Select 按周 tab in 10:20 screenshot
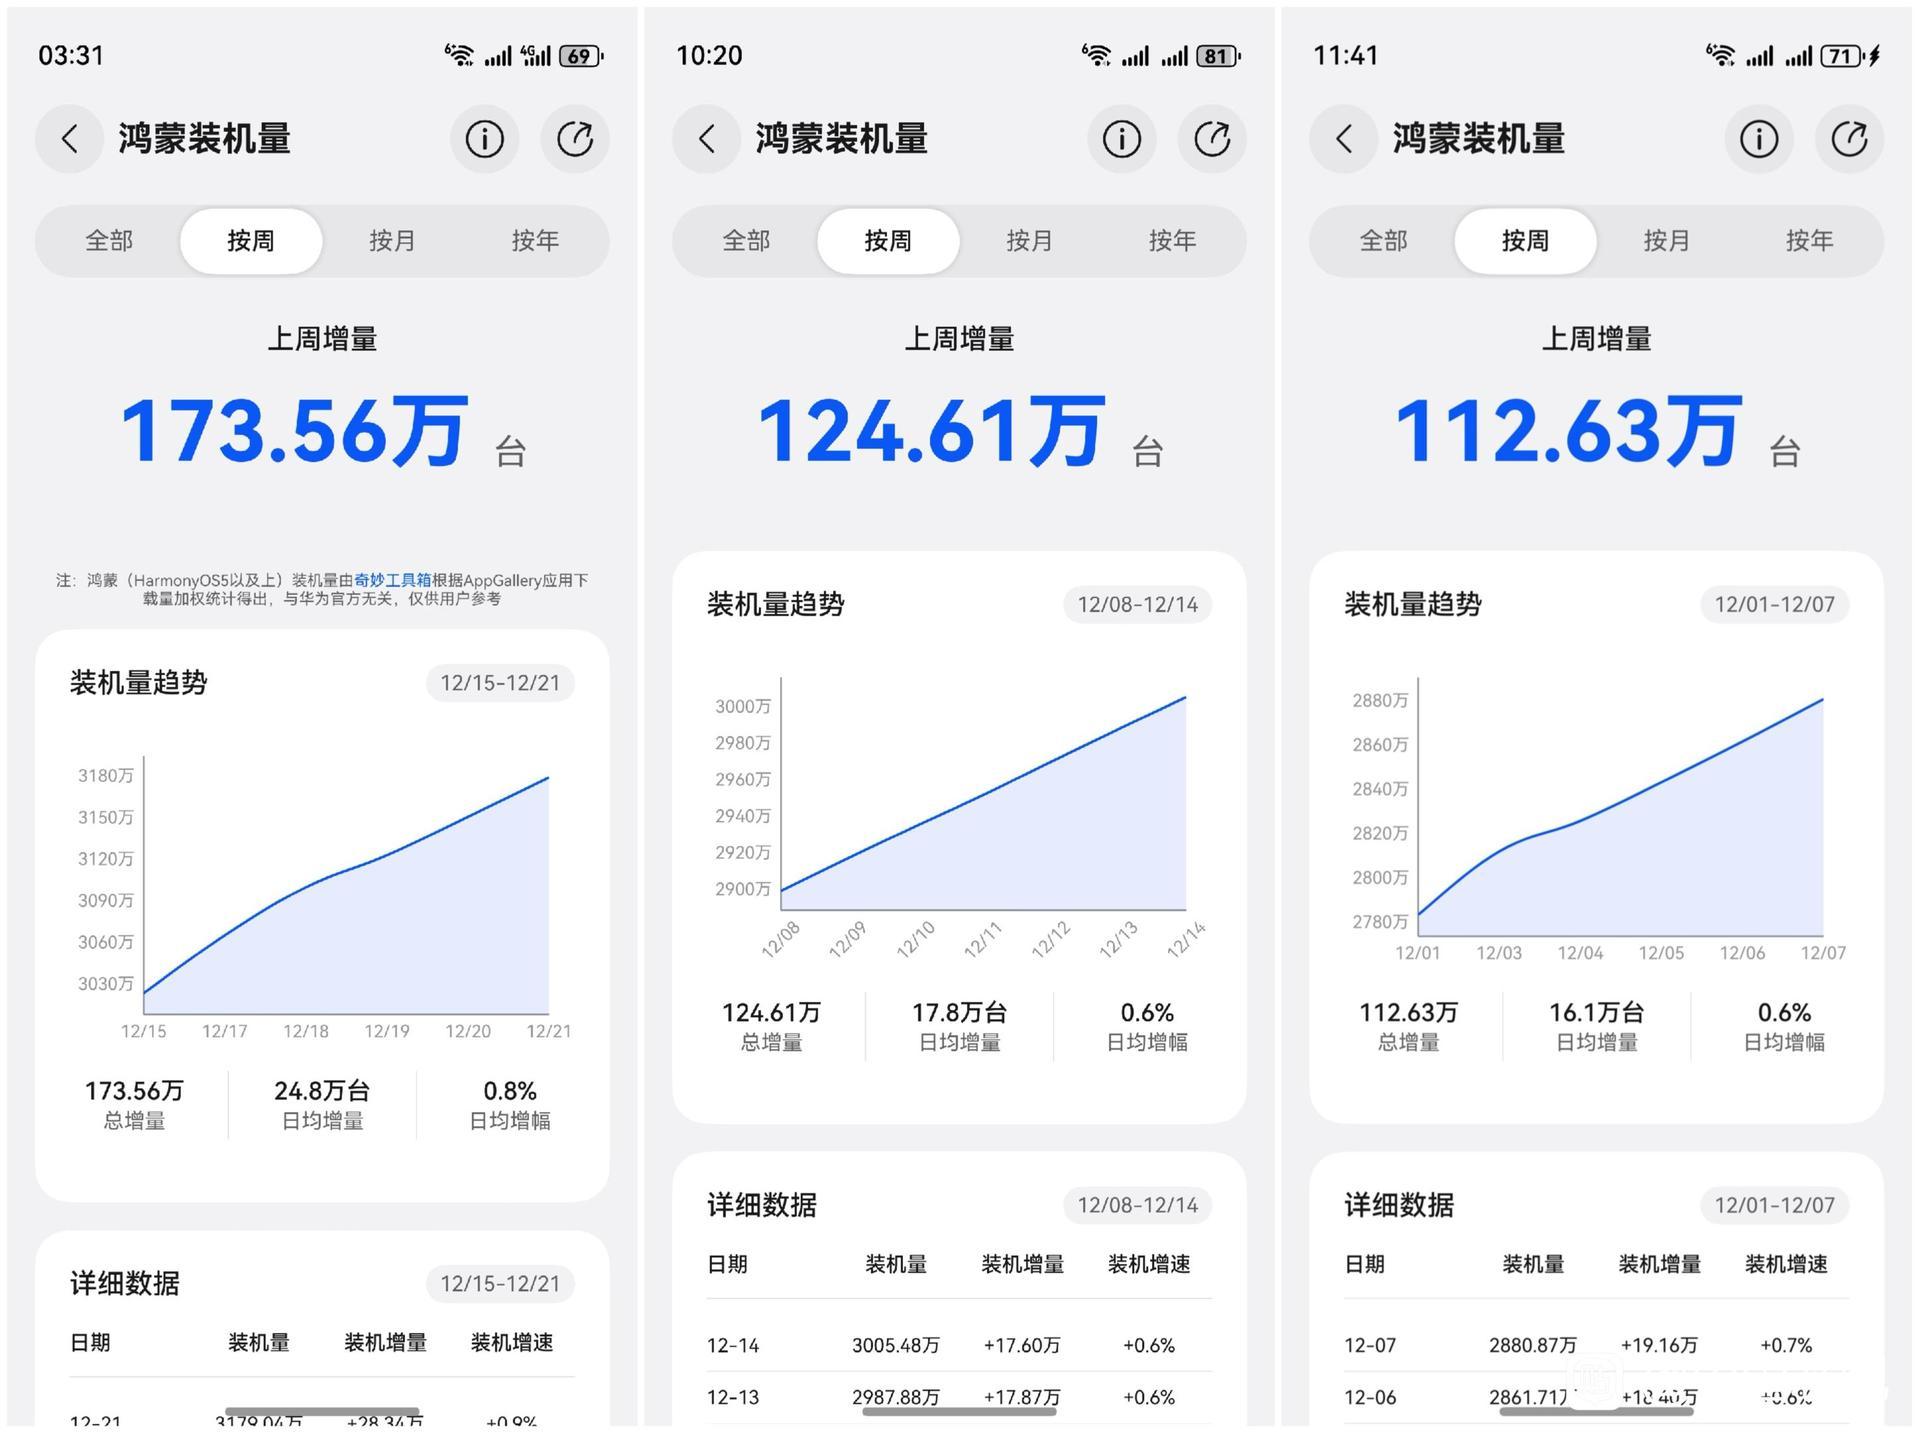The height and width of the screenshot is (1433, 1920). [x=888, y=241]
